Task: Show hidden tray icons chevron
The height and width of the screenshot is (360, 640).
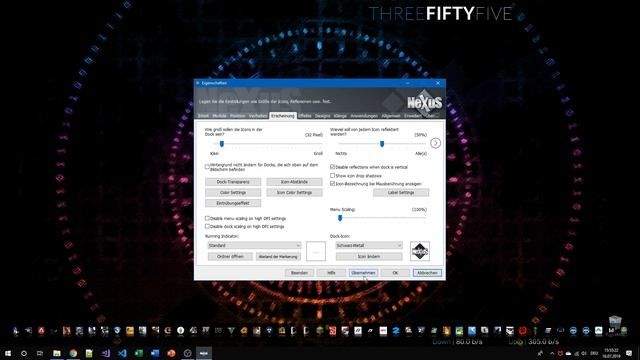Action: [552, 353]
